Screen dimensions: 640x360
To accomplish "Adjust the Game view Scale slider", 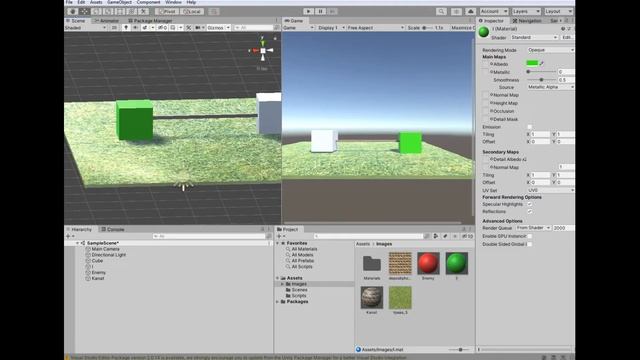I will coord(428,27).
